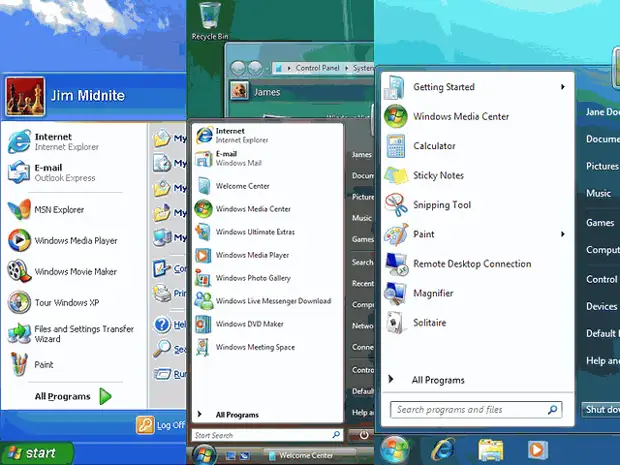The width and height of the screenshot is (620, 465).
Task: Click the Log Off button
Action: click(161, 425)
